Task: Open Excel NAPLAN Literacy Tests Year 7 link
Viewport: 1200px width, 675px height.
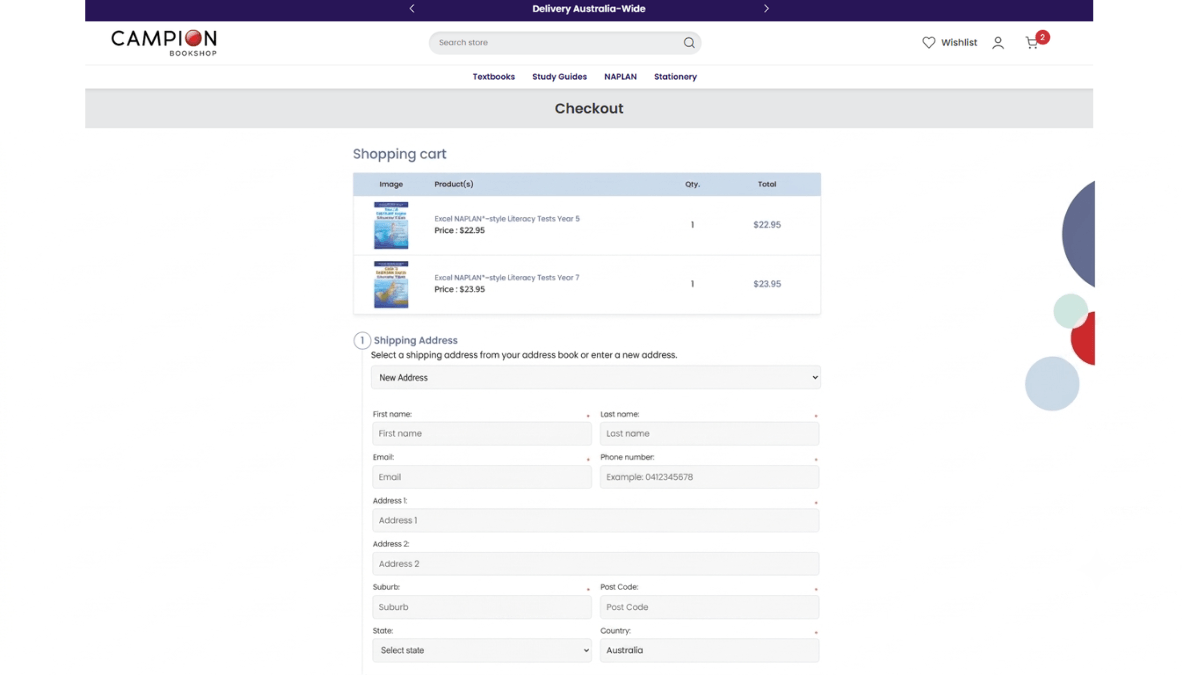Action: coord(507,278)
